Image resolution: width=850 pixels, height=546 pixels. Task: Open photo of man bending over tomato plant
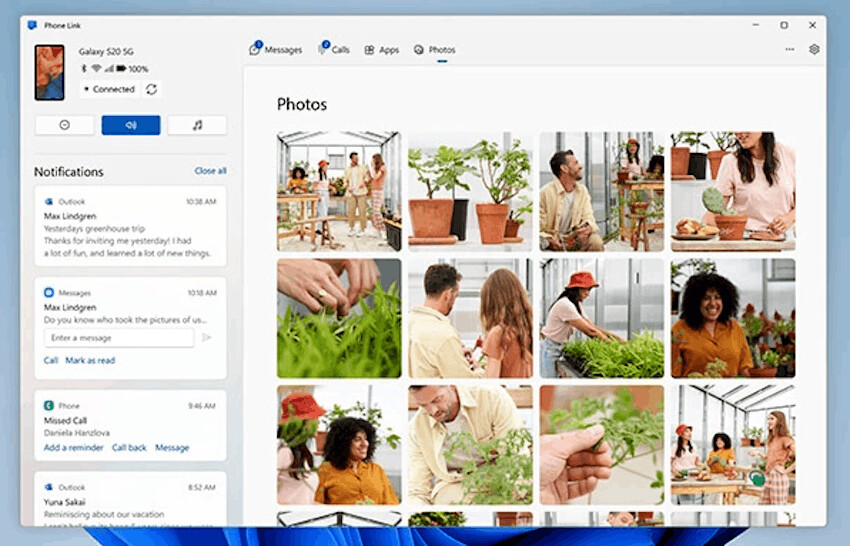point(471,445)
